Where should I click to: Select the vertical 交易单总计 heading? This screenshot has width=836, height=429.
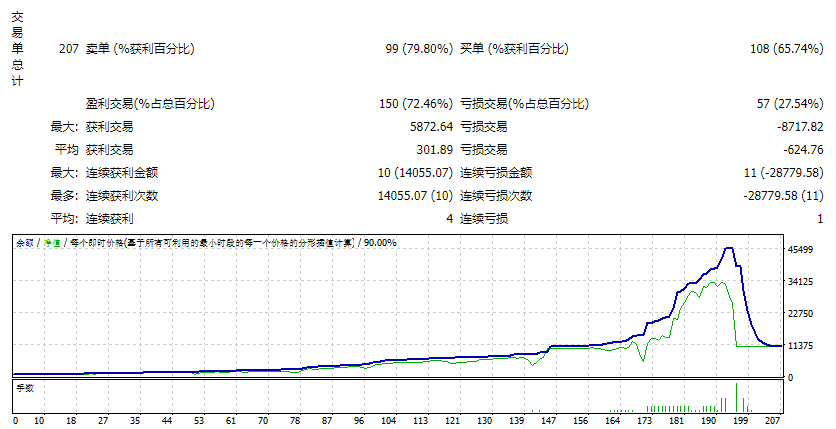(18, 49)
